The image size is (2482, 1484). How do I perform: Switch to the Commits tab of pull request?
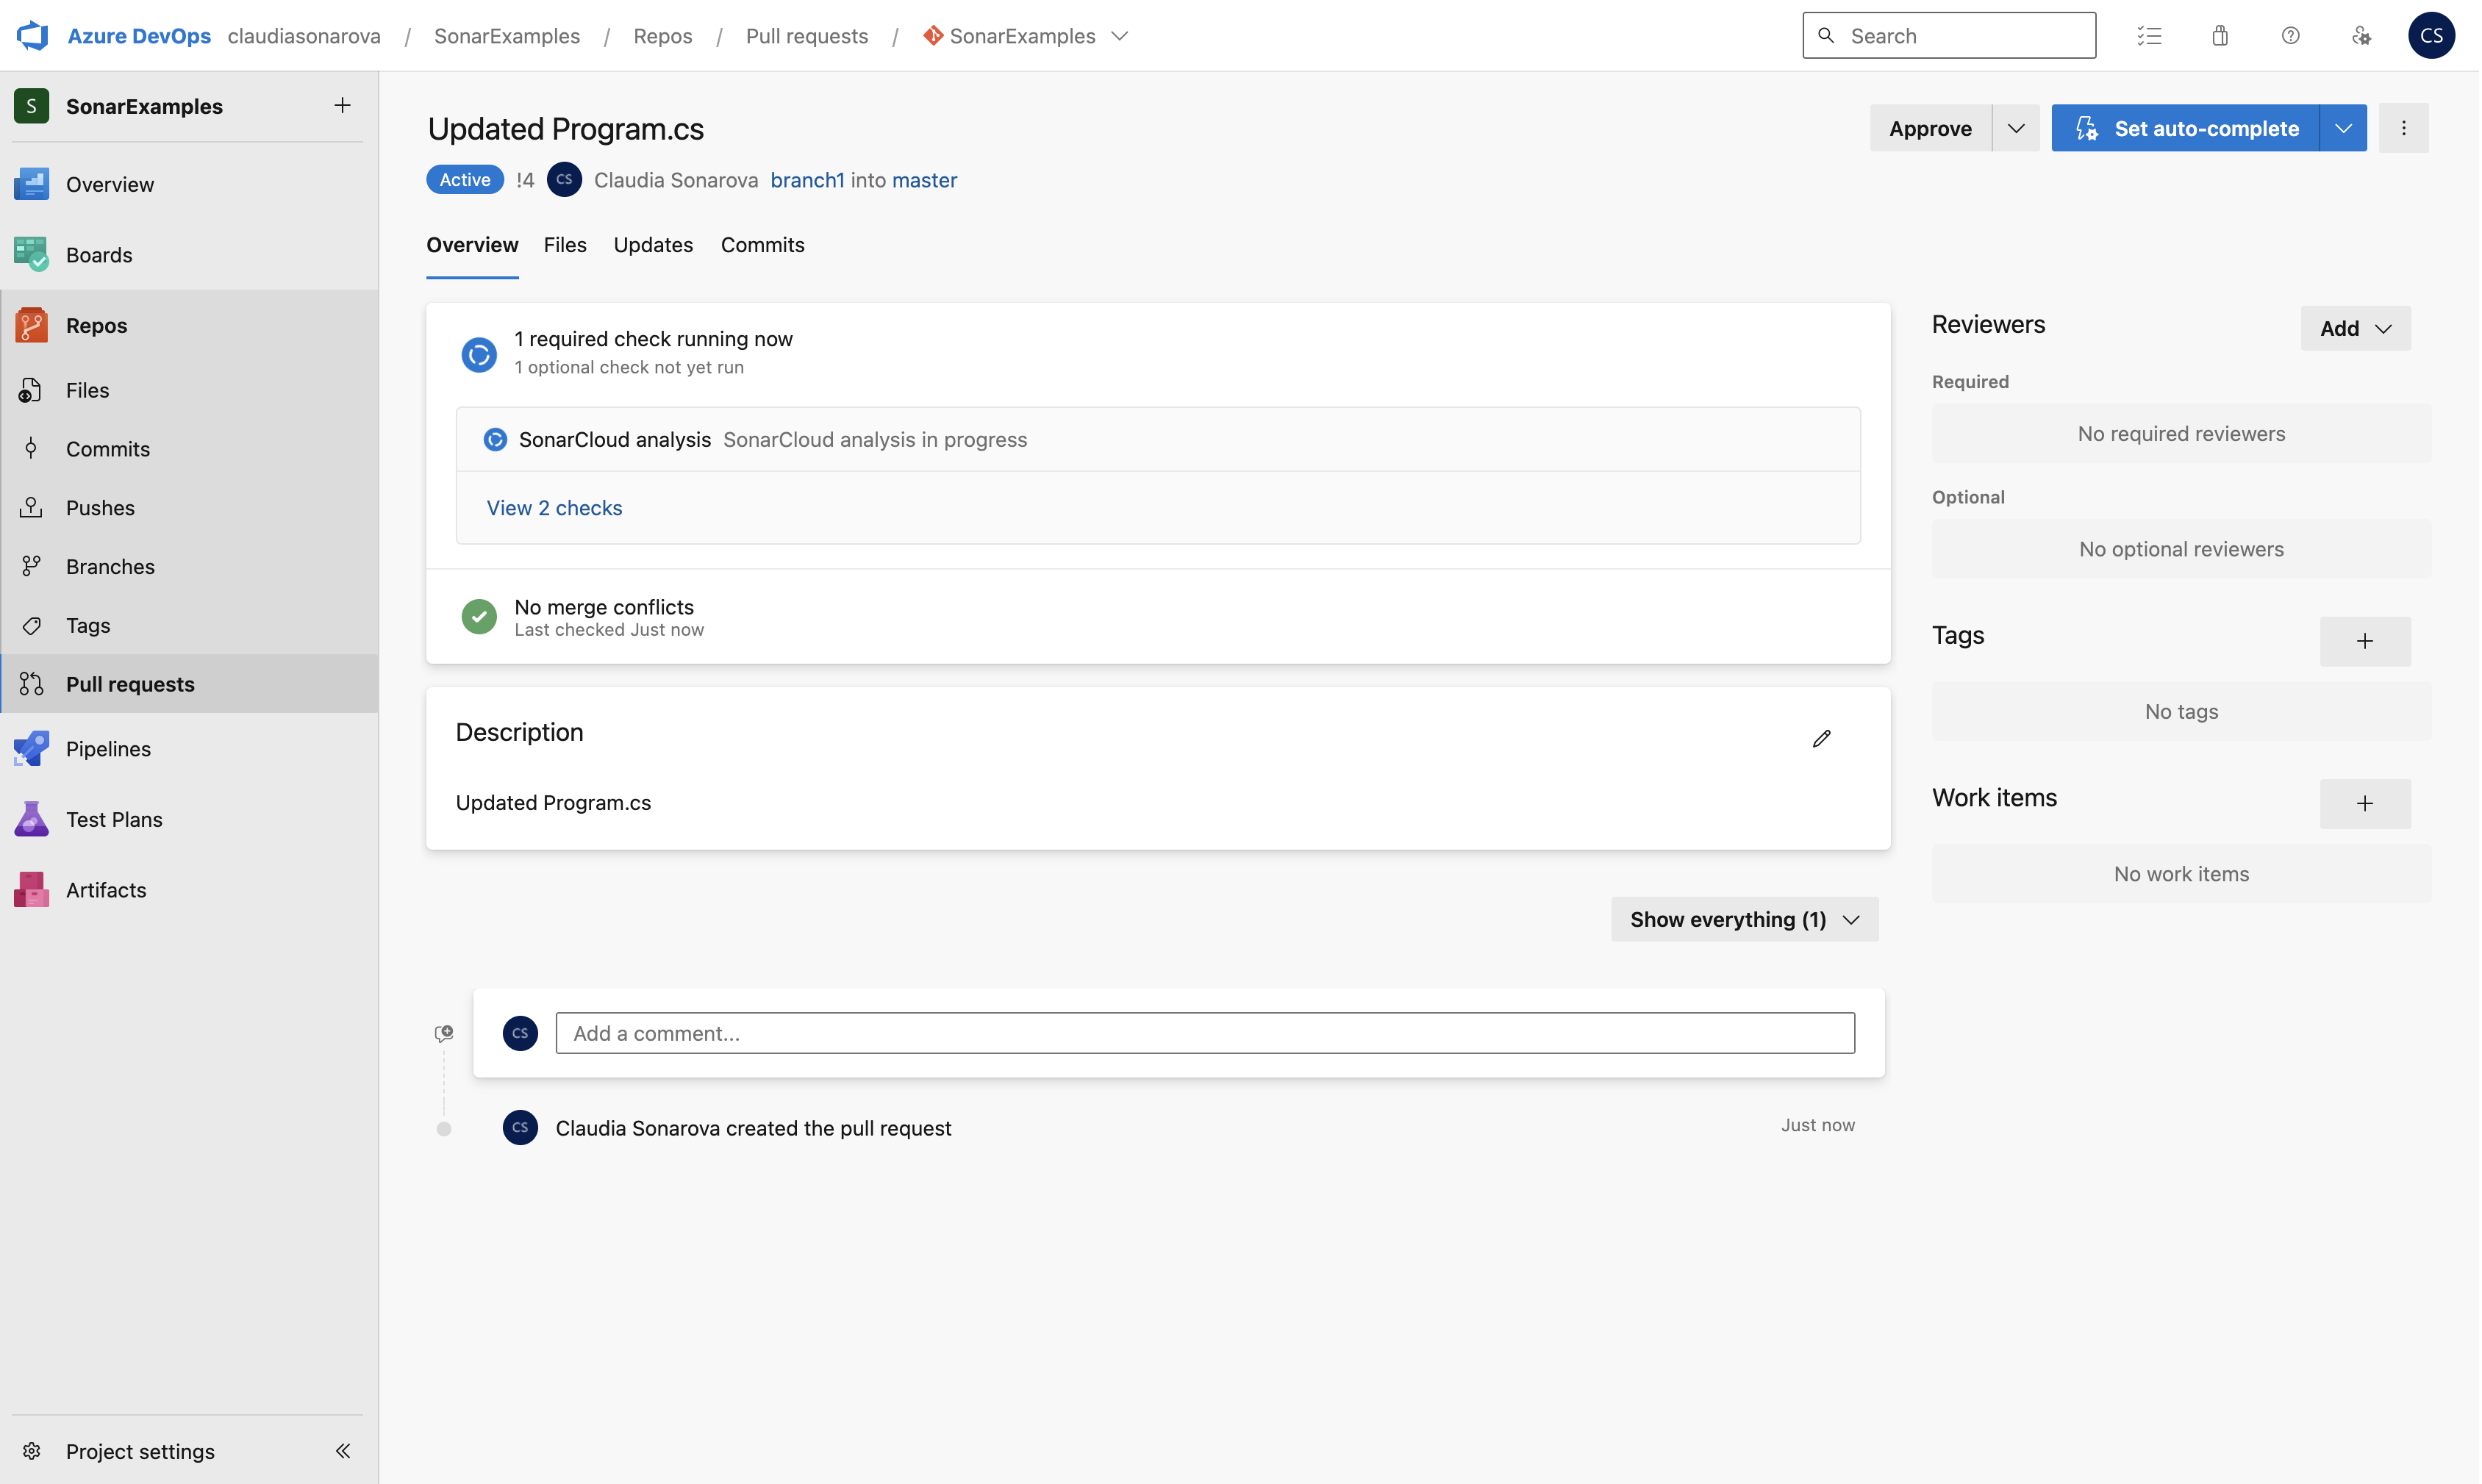[762, 245]
